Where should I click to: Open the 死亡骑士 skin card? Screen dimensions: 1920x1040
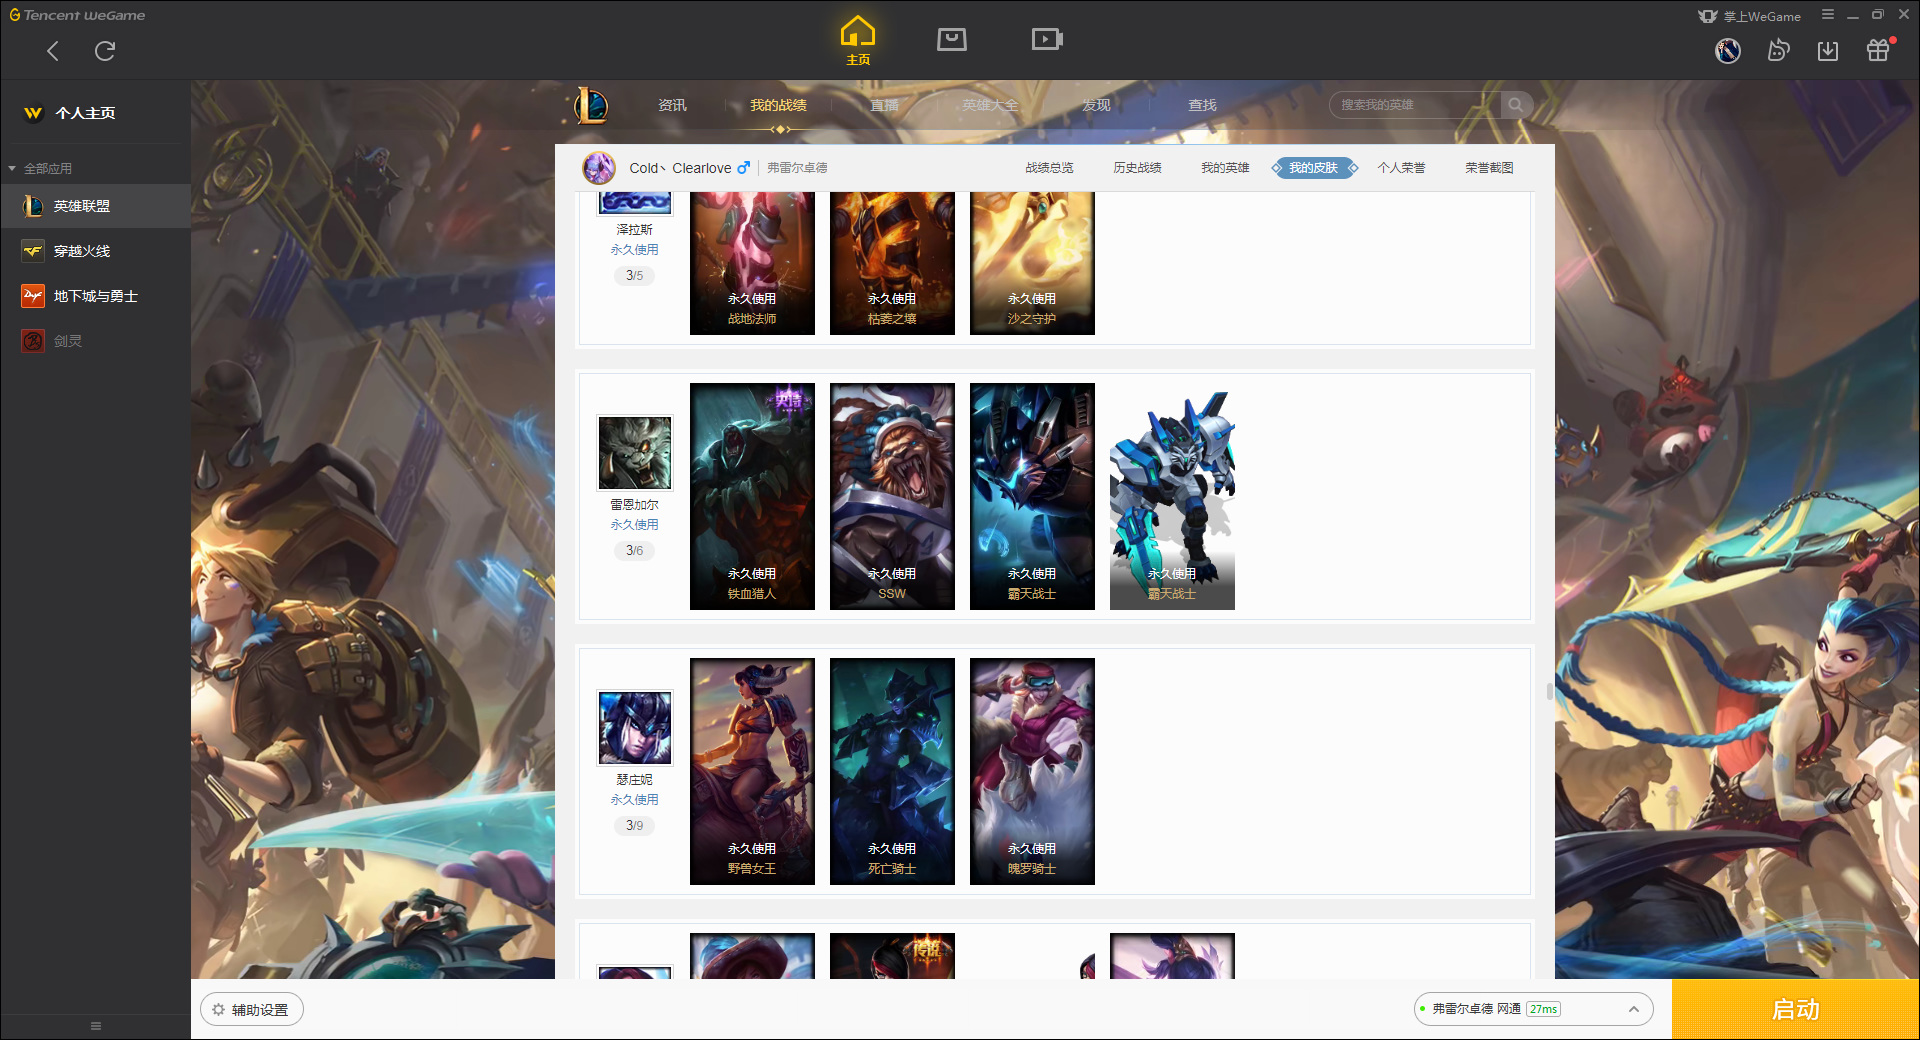tap(892, 771)
